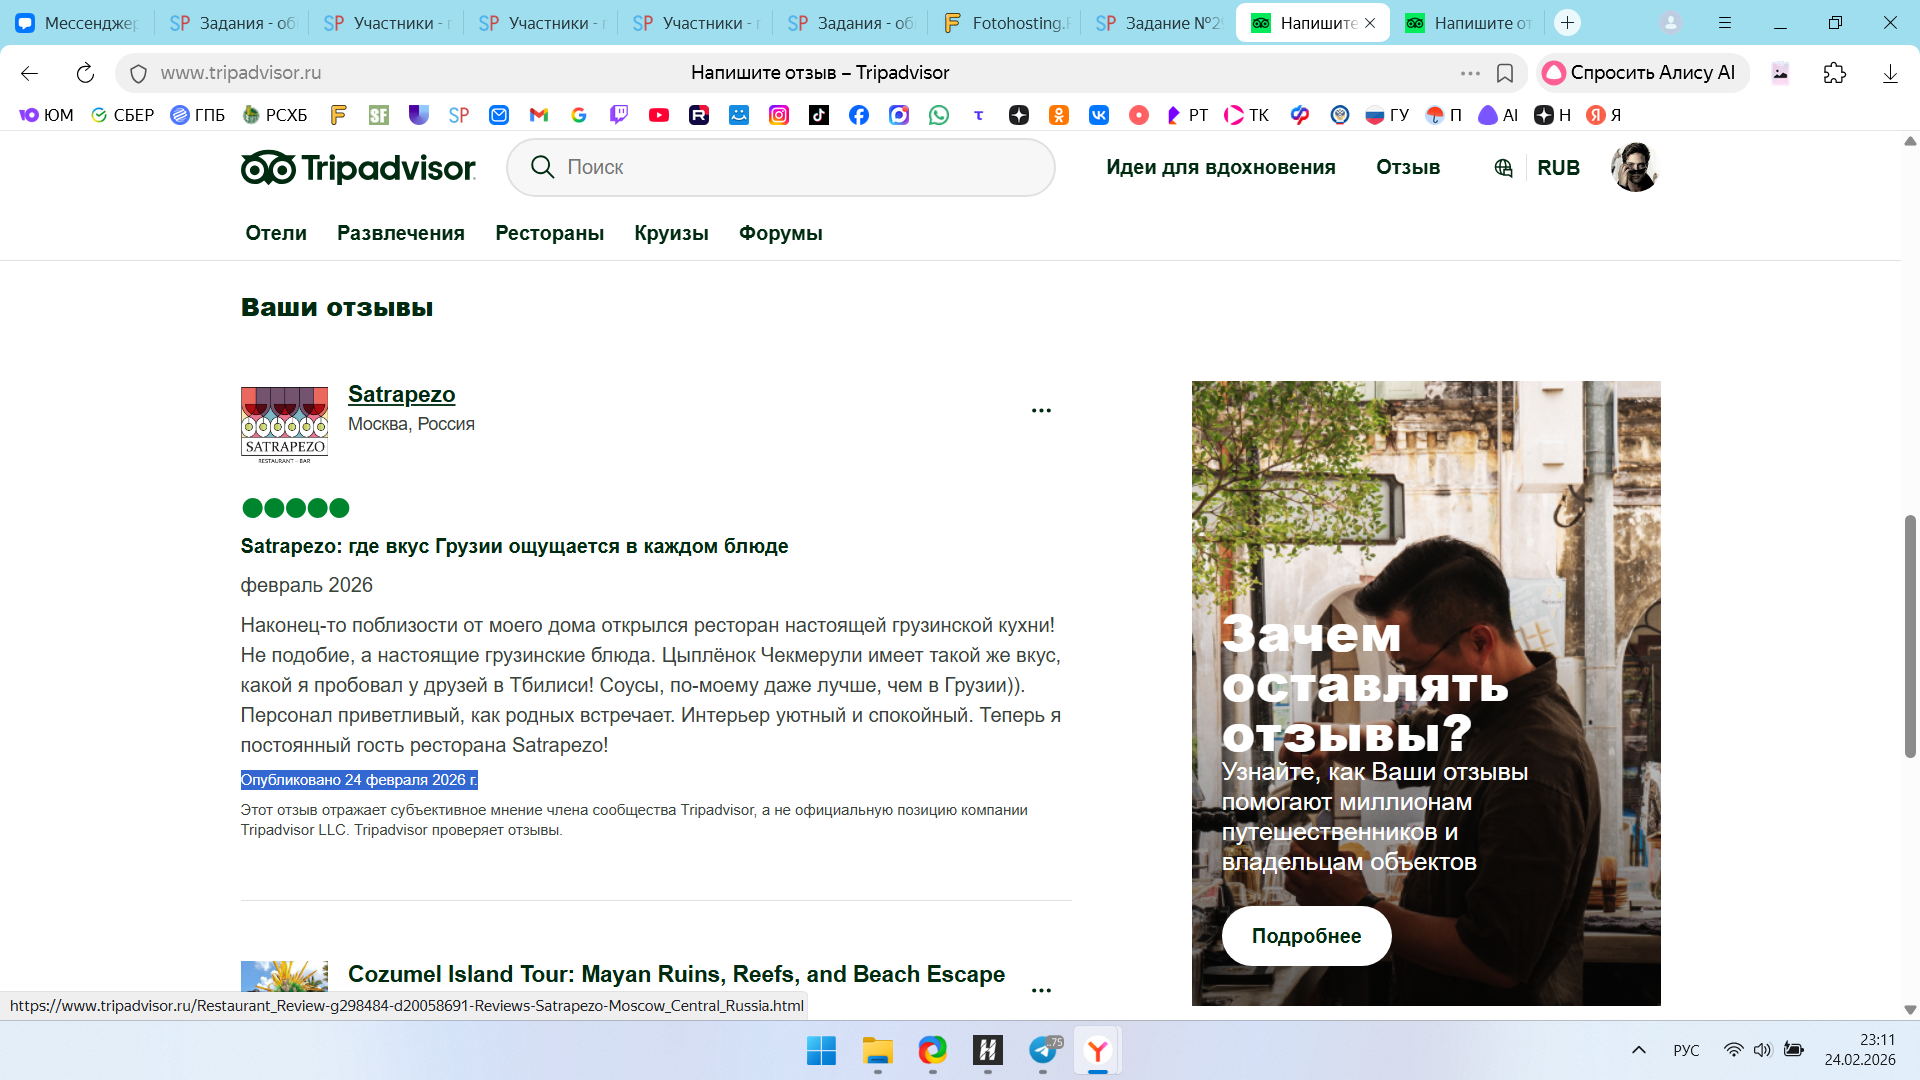Show hidden system tray icons

(x=1638, y=1050)
